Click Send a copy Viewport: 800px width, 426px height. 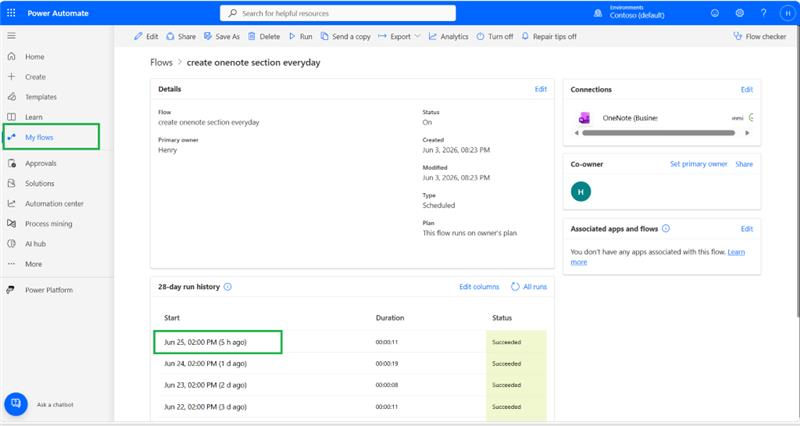345,36
